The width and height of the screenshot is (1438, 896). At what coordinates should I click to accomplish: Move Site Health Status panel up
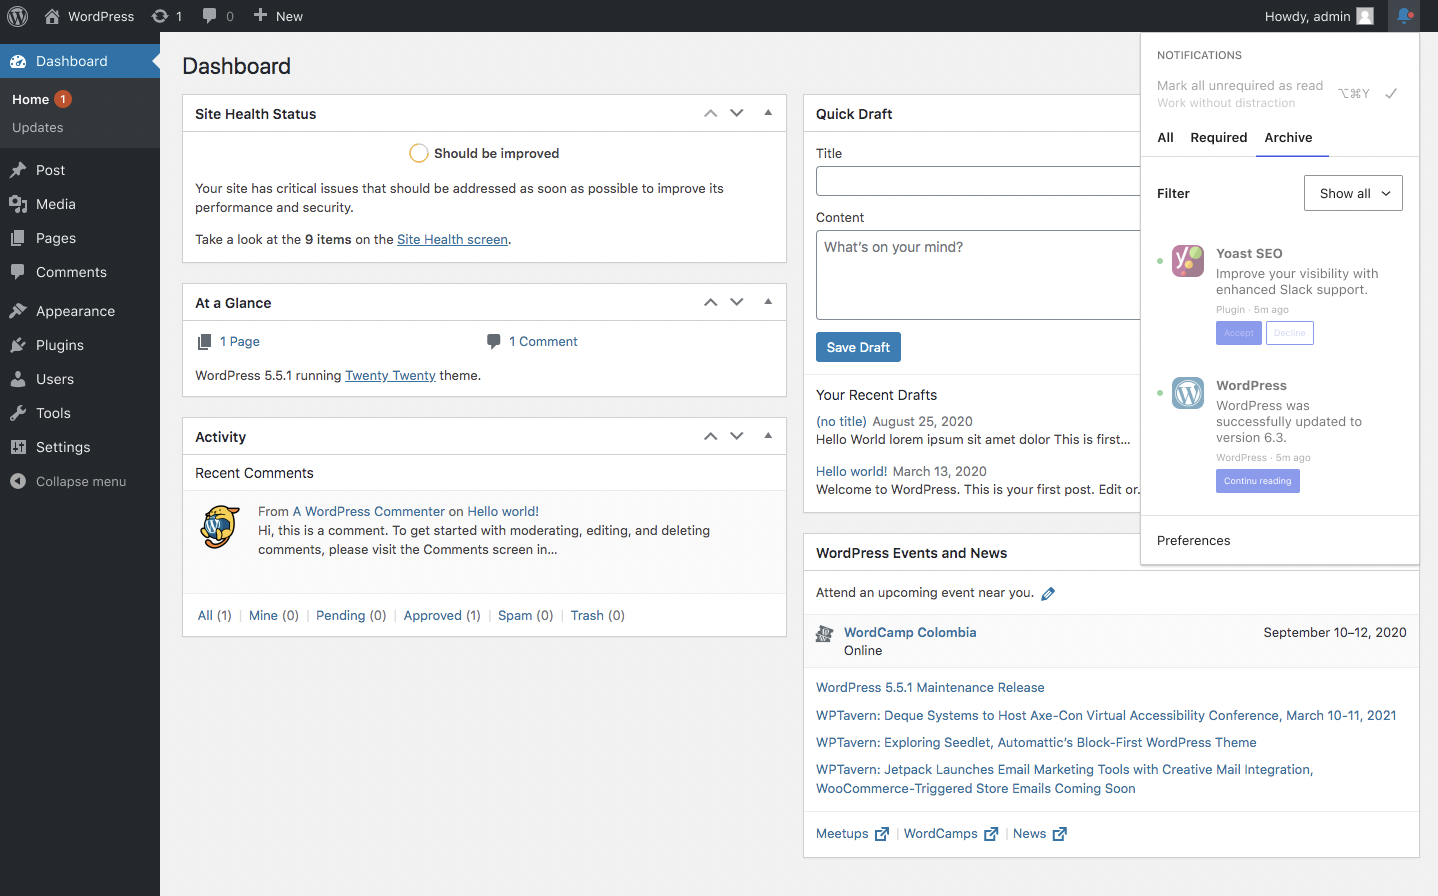pos(711,113)
